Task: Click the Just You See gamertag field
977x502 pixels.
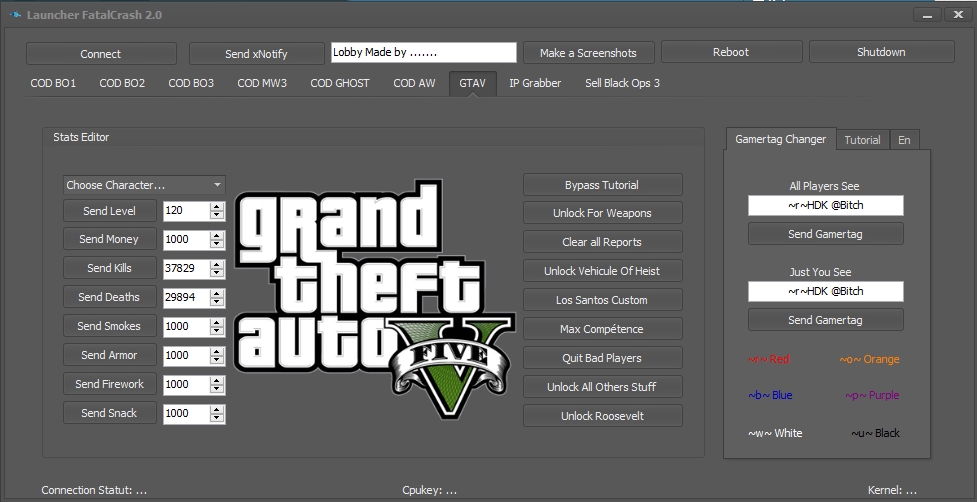Action: [826, 291]
